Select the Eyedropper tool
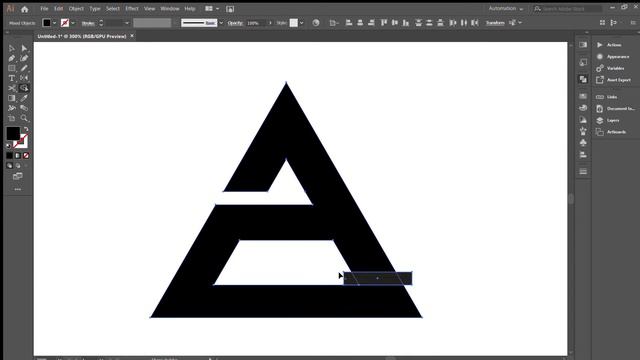Viewport: 640px width, 360px height. [24, 98]
